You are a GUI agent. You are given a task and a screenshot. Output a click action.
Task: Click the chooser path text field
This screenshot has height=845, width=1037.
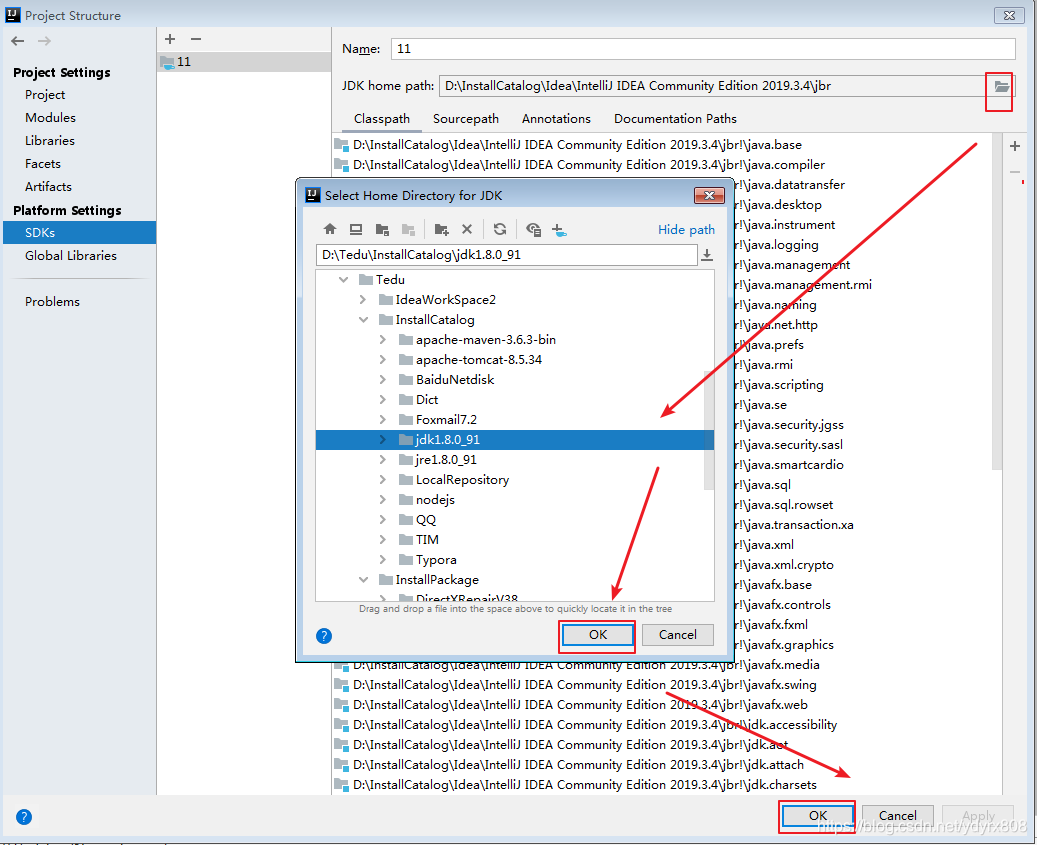pyautogui.click(x=507, y=255)
